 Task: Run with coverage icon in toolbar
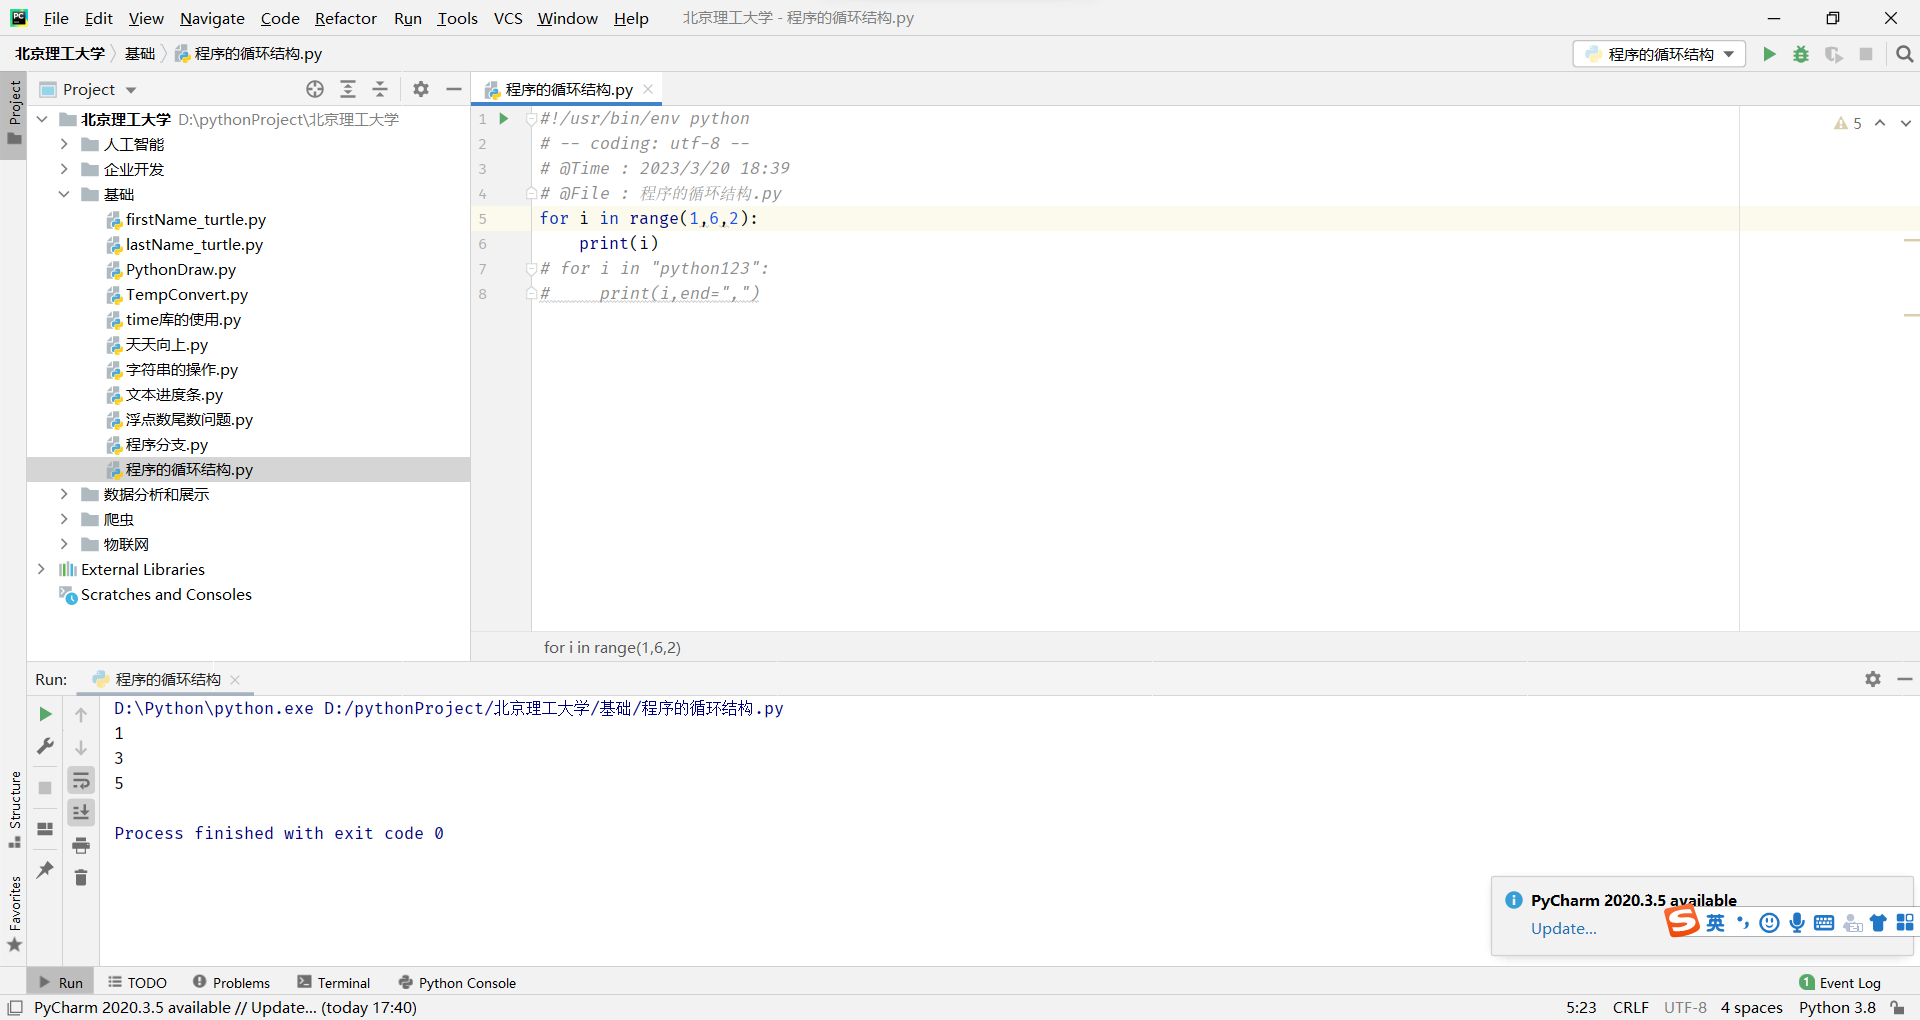pos(1833,54)
